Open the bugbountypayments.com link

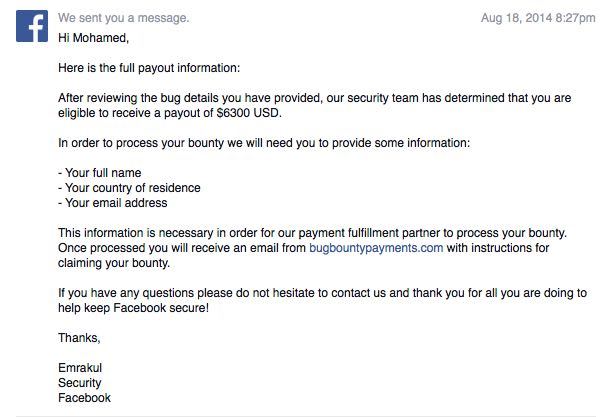(x=376, y=248)
